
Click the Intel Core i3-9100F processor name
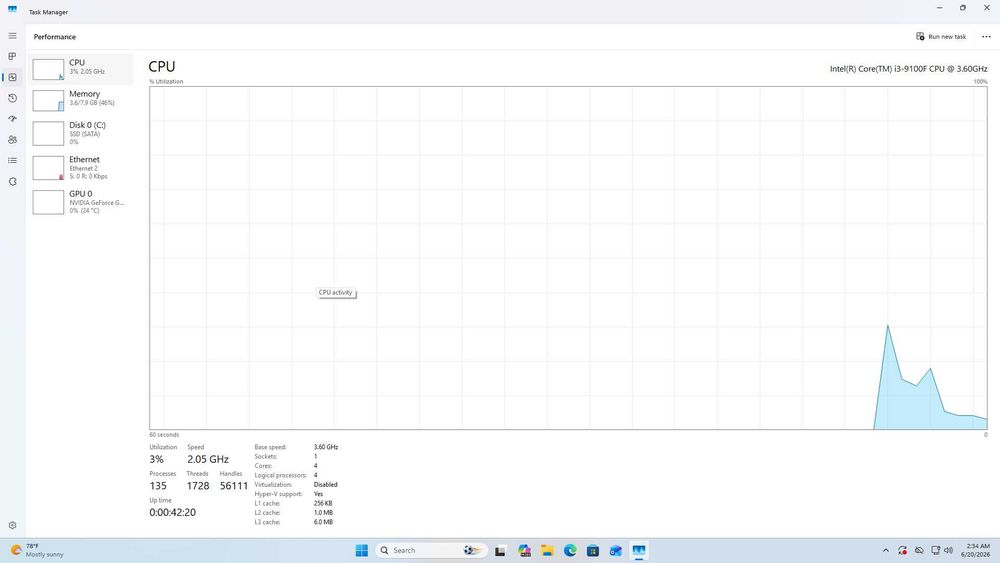[x=908, y=69]
